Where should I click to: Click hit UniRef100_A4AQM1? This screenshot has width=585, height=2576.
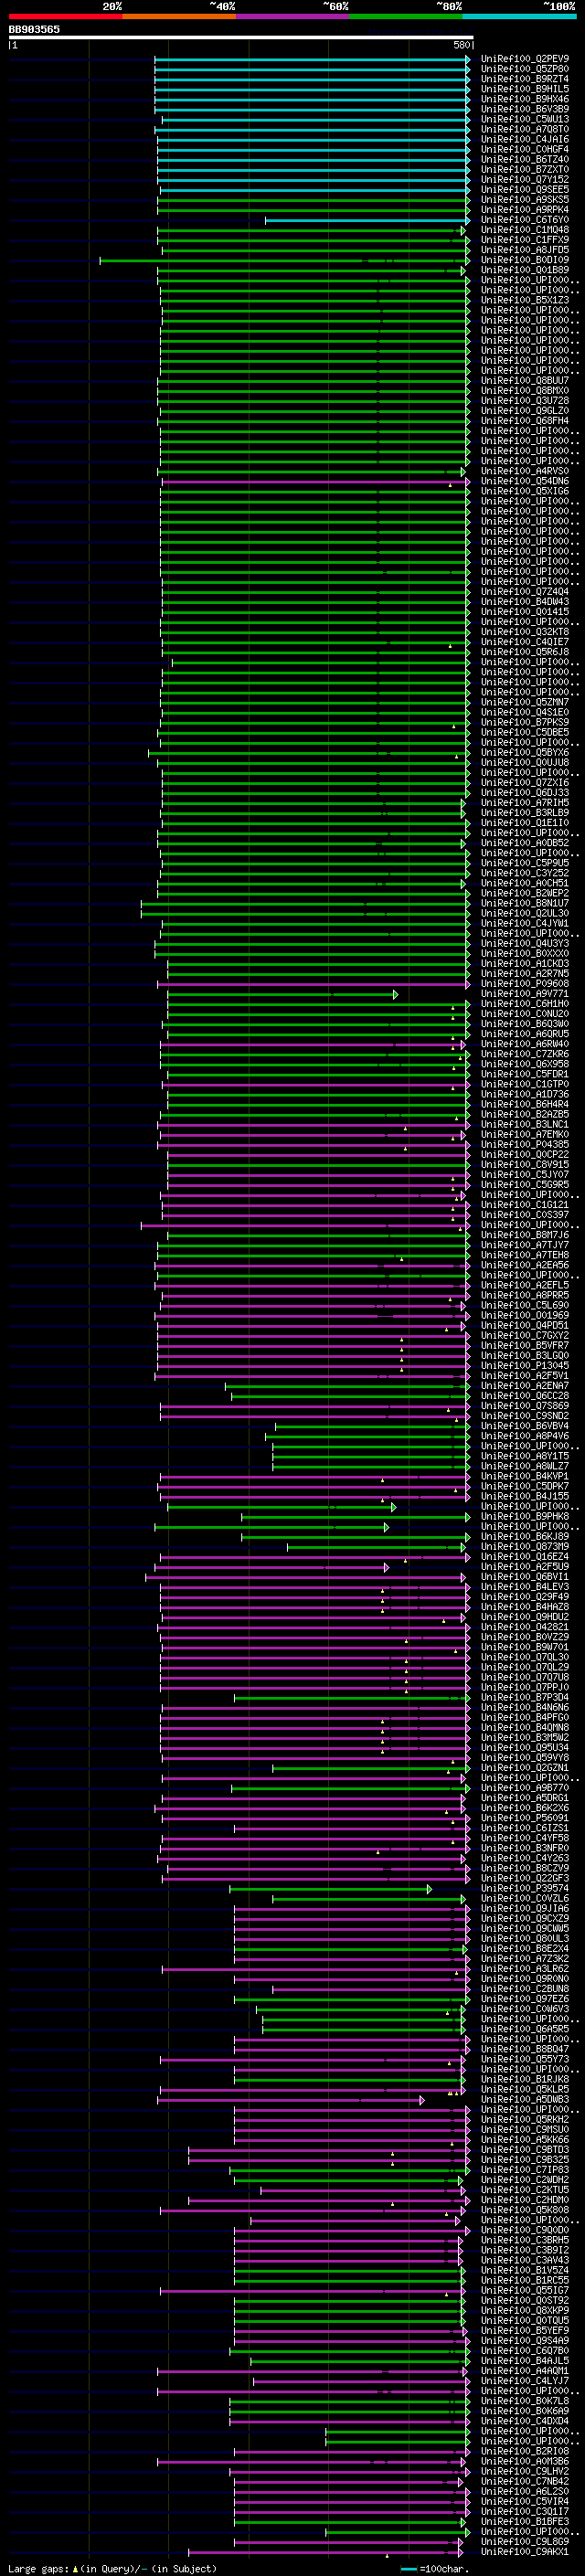(525, 2371)
